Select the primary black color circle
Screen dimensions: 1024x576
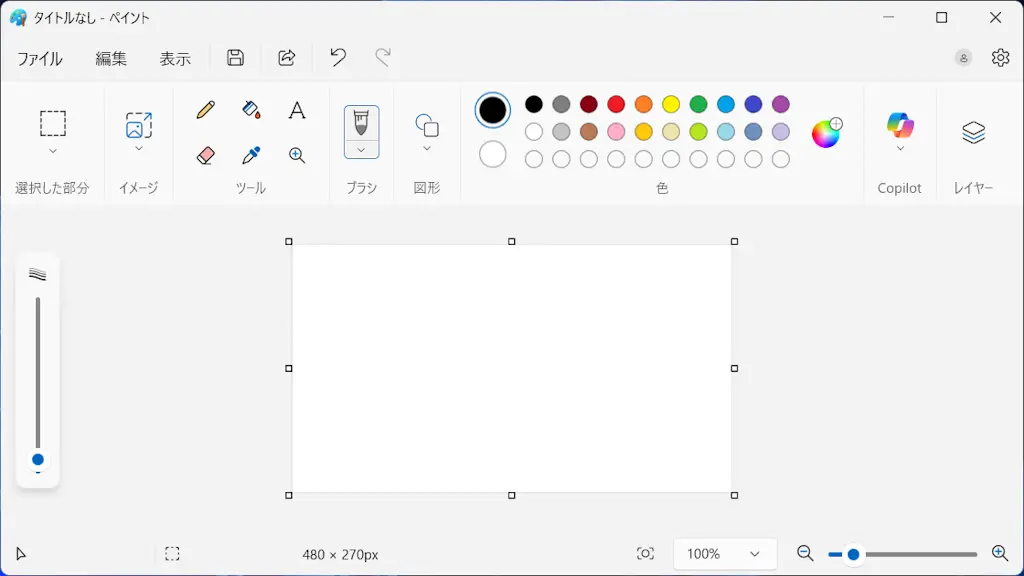coord(493,110)
